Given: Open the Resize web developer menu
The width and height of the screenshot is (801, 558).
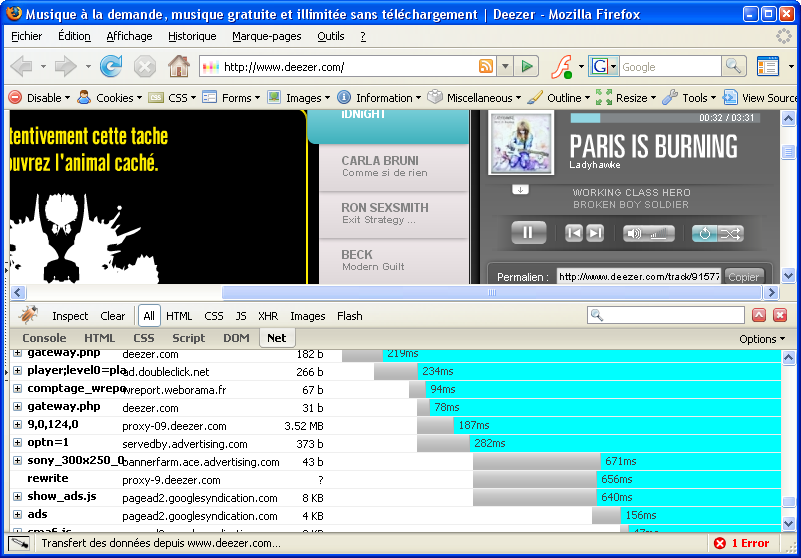Looking at the screenshot, I should (626, 98).
